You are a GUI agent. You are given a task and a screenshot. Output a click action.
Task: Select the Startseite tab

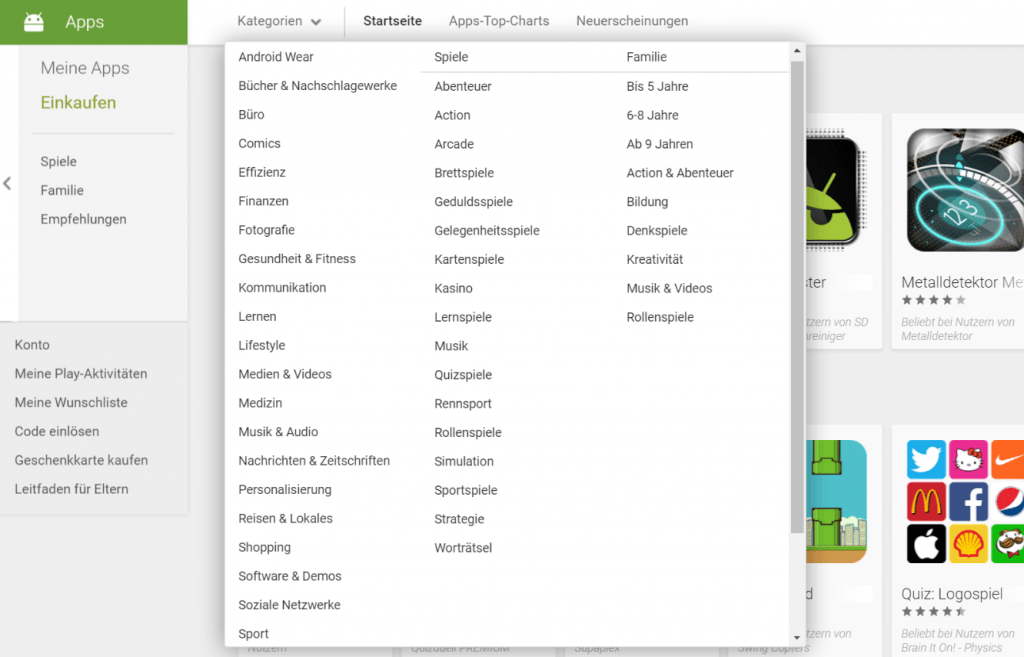pyautogui.click(x=392, y=21)
